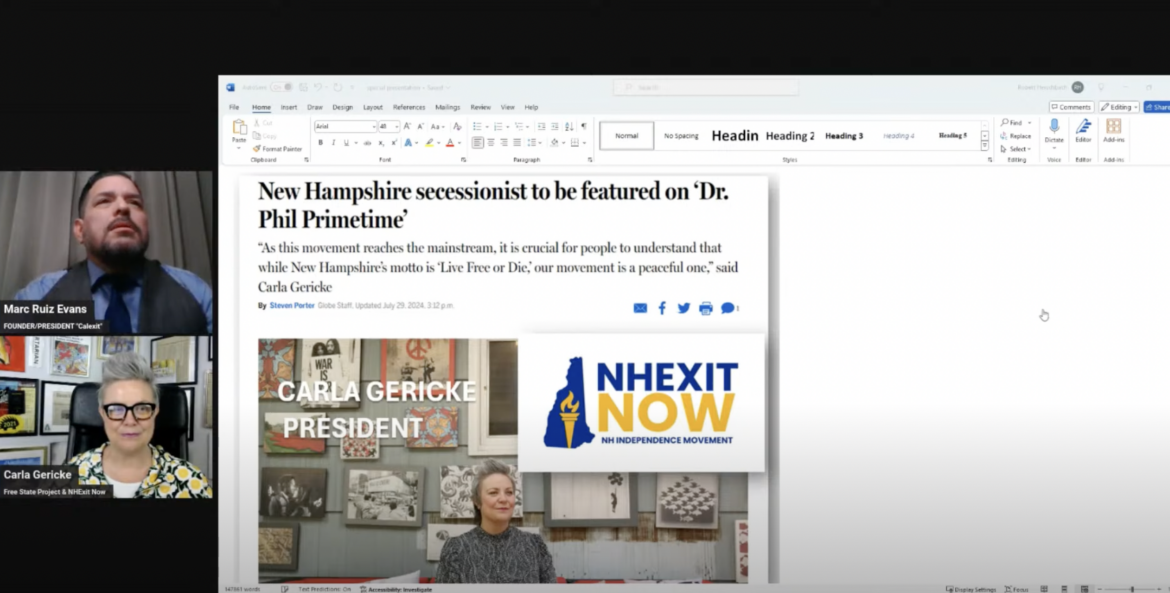The width and height of the screenshot is (1170, 593).
Task: Open the Insert ribbon tab
Action: tap(289, 107)
